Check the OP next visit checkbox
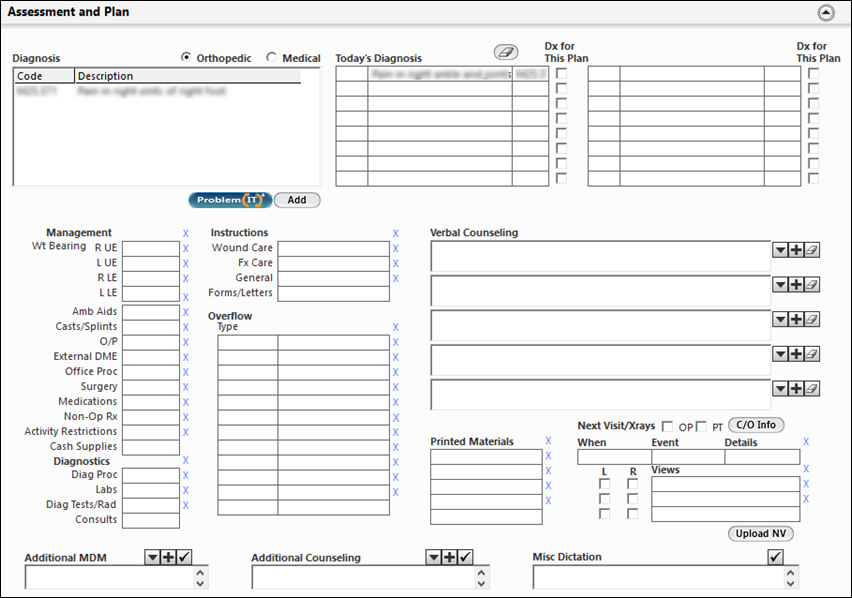The height and width of the screenshot is (598, 852). [667, 427]
